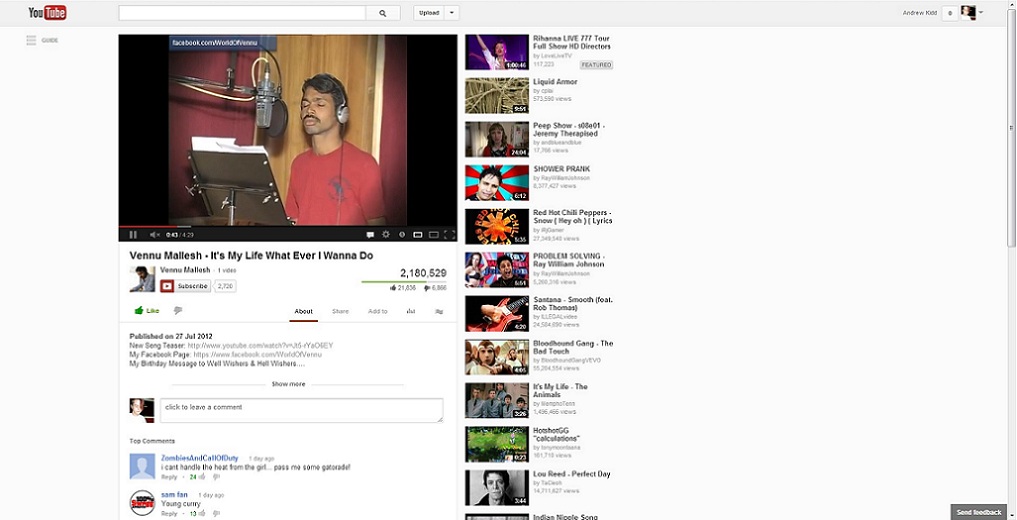The height and width of the screenshot is (520, 1017).
Task: Click the video title heading
Action: coord(251,255)
